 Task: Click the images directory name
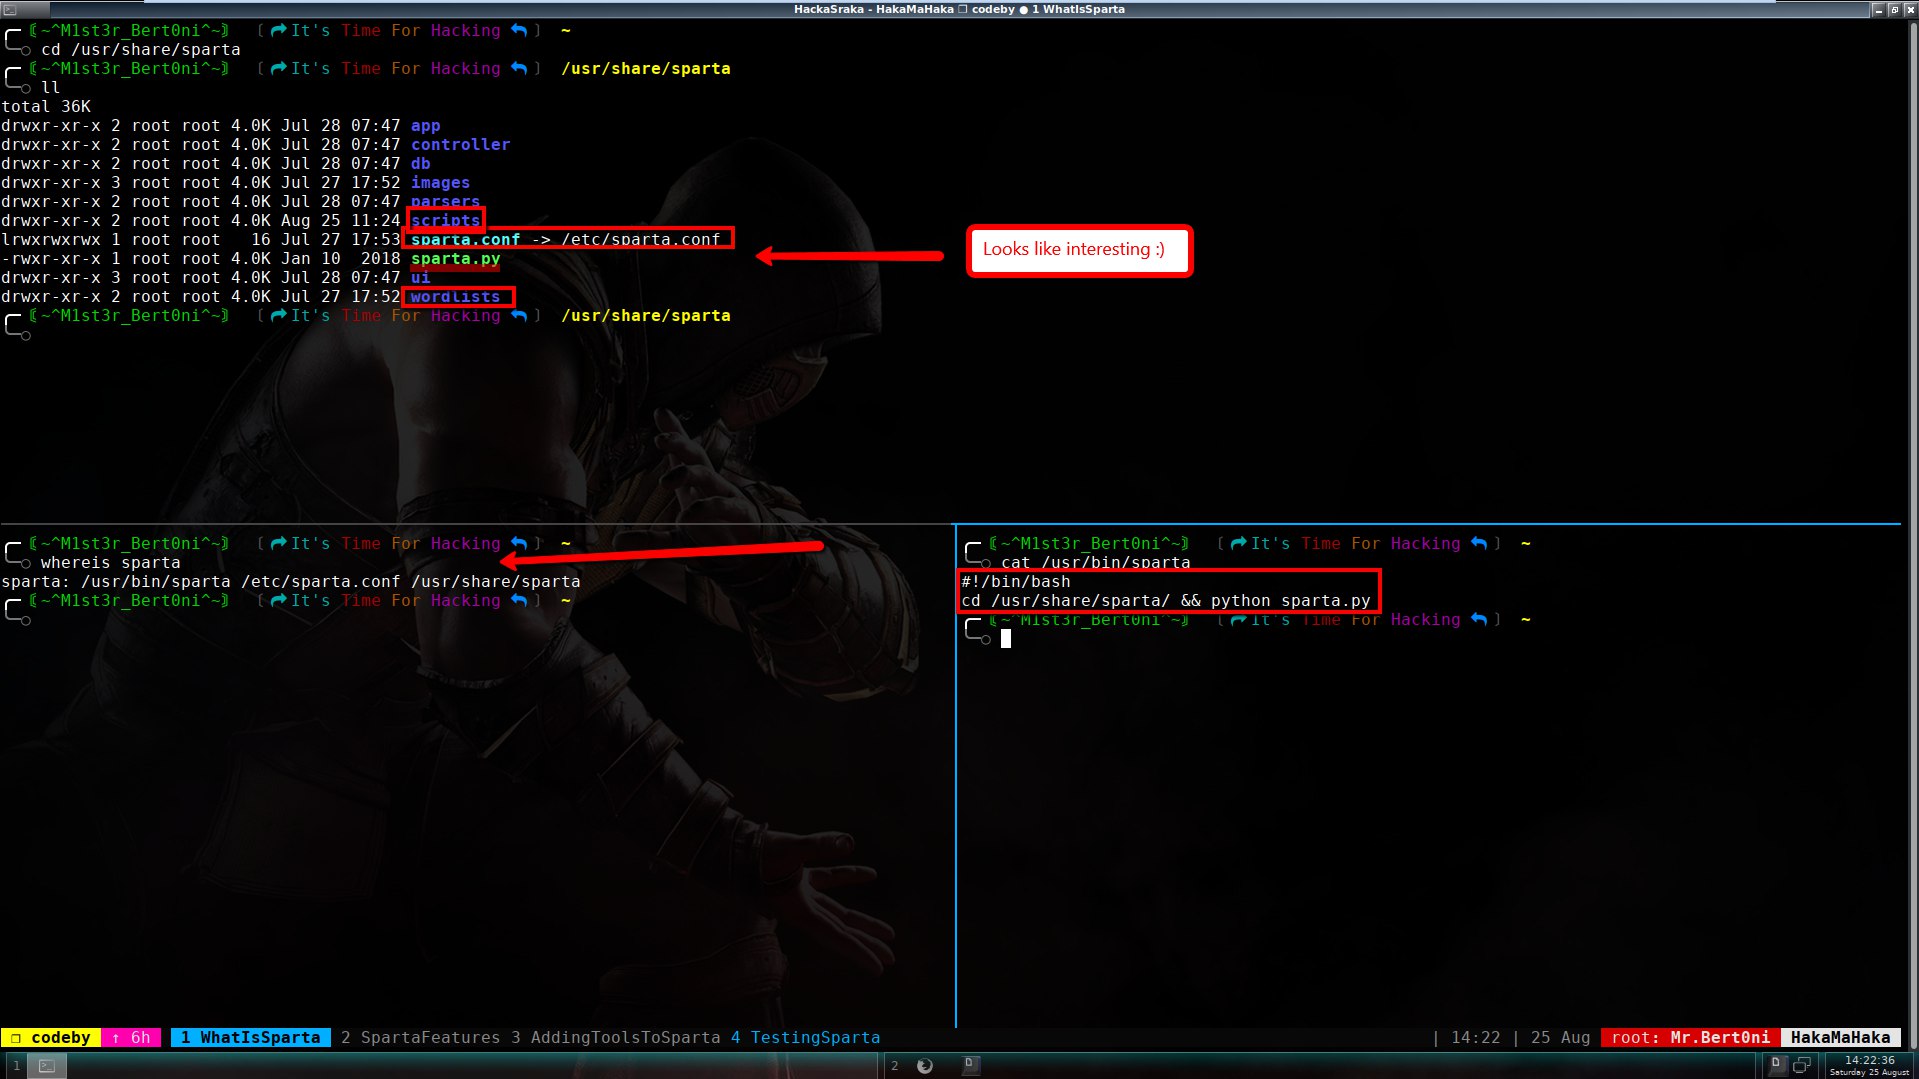coord(440,183)
